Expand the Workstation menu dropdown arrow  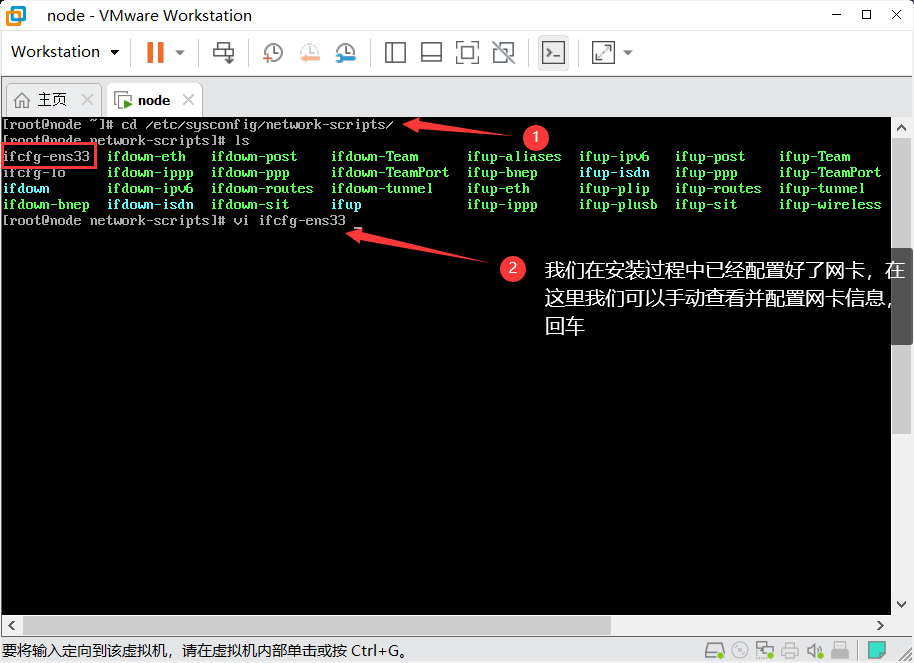coord(115,52)
